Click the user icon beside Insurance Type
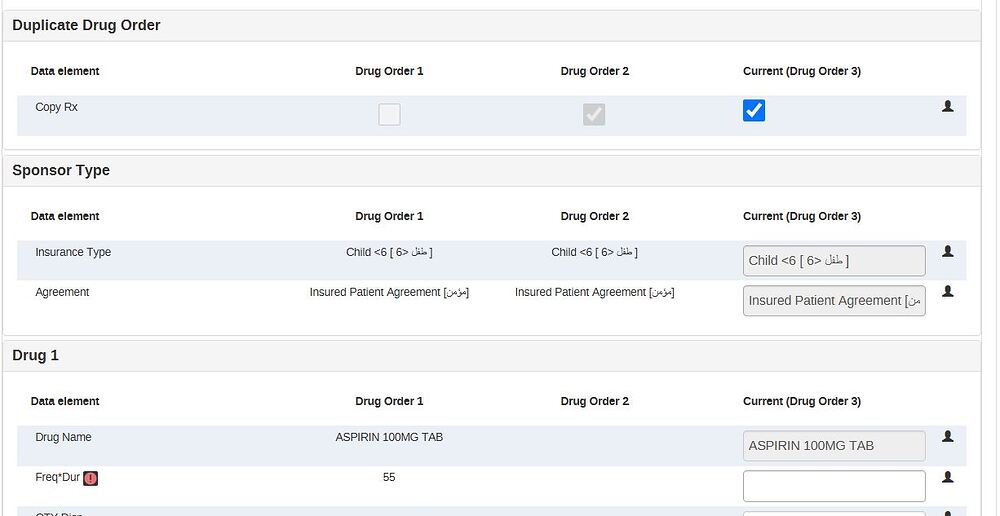The width and height of the screenshot is (1000, 516). [948, 252]
